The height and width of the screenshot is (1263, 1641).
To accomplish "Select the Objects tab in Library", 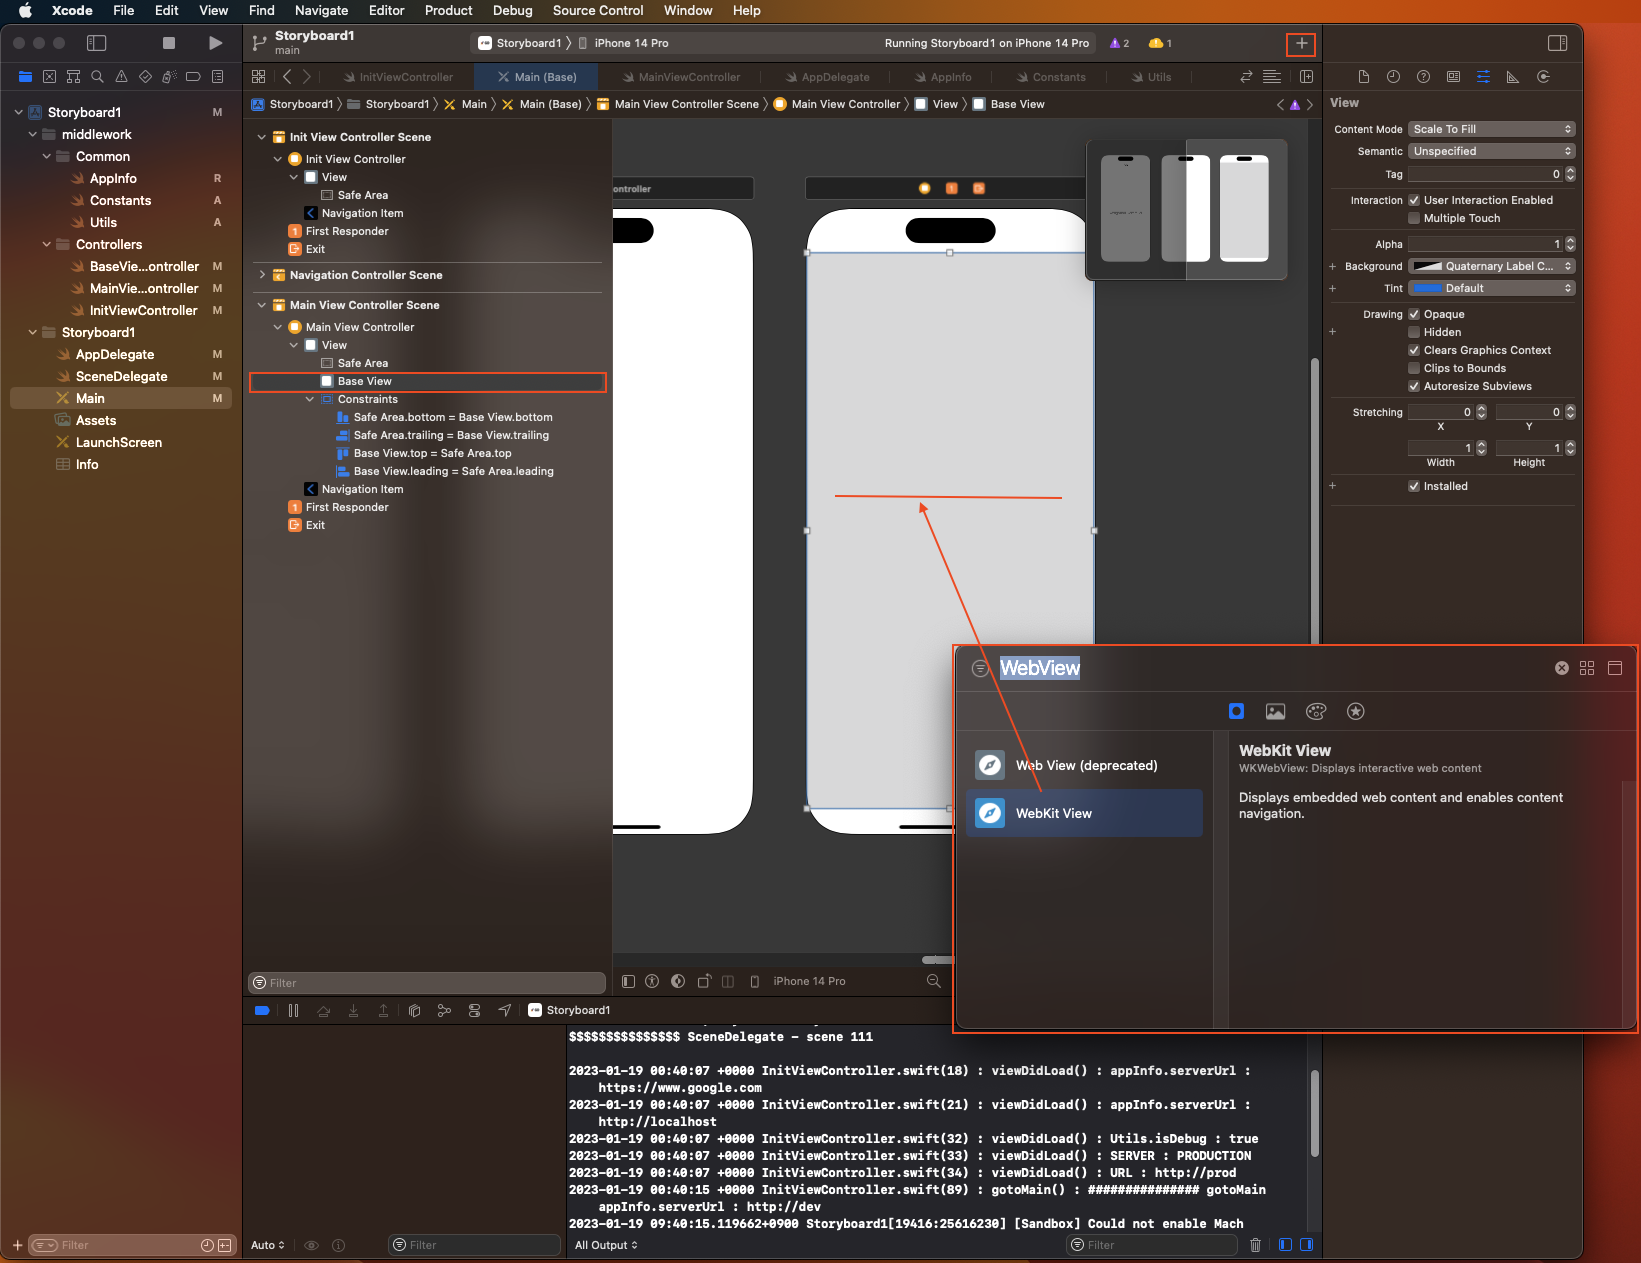I will [1236, 711].
